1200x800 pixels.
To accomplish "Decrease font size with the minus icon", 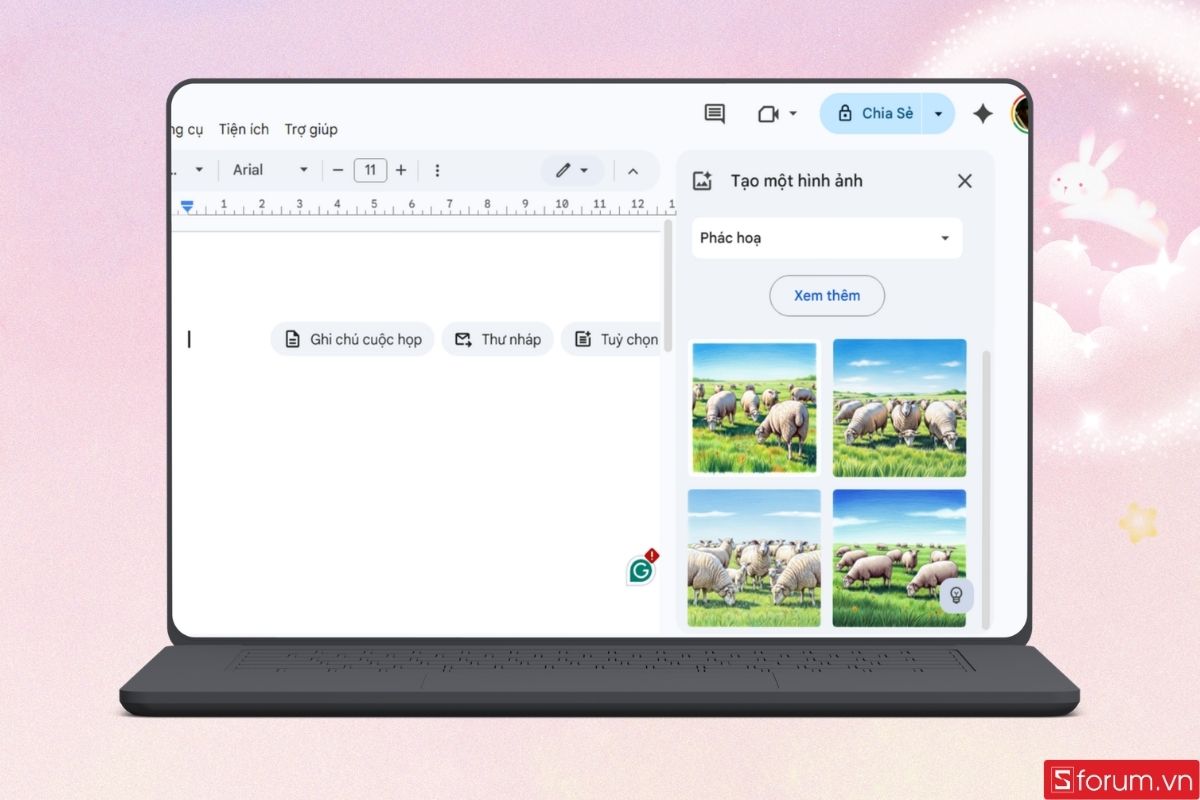I will coord(338,170).
